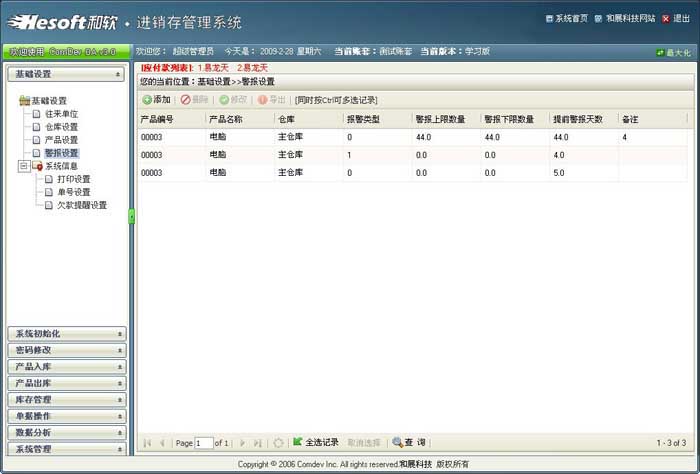This screenshot has width=700, height=474.
Task: Expand the 库存管理 sidebar panel
Action: click(x=66, y=400)
